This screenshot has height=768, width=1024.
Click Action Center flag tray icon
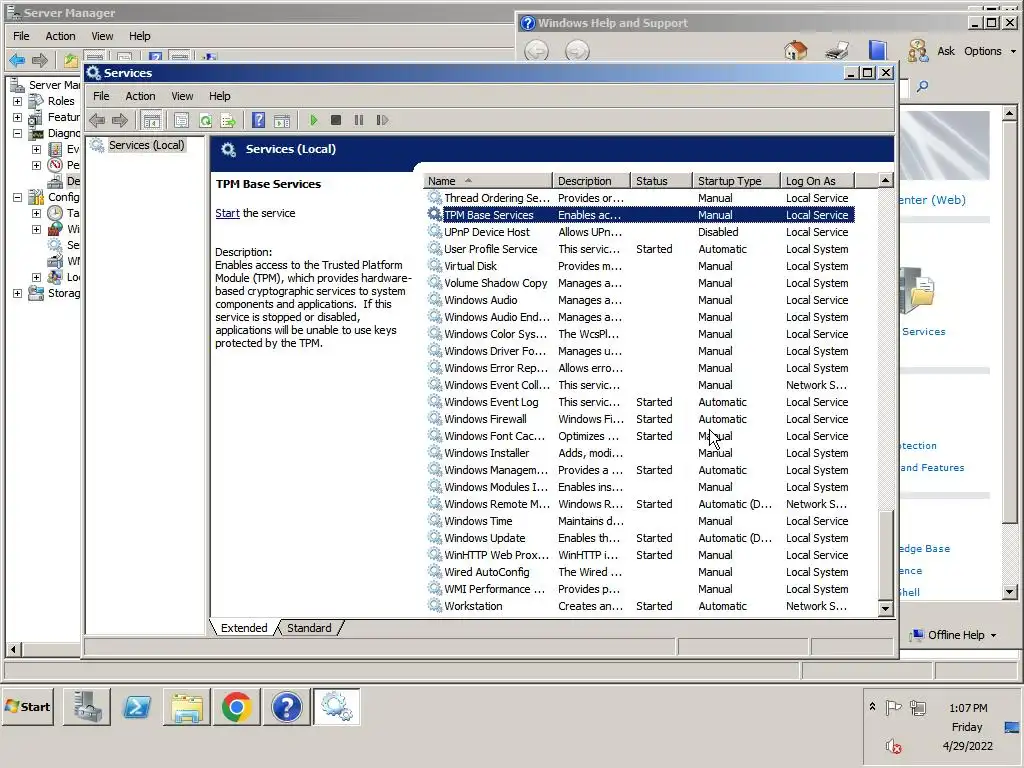[x=893, y=707]
